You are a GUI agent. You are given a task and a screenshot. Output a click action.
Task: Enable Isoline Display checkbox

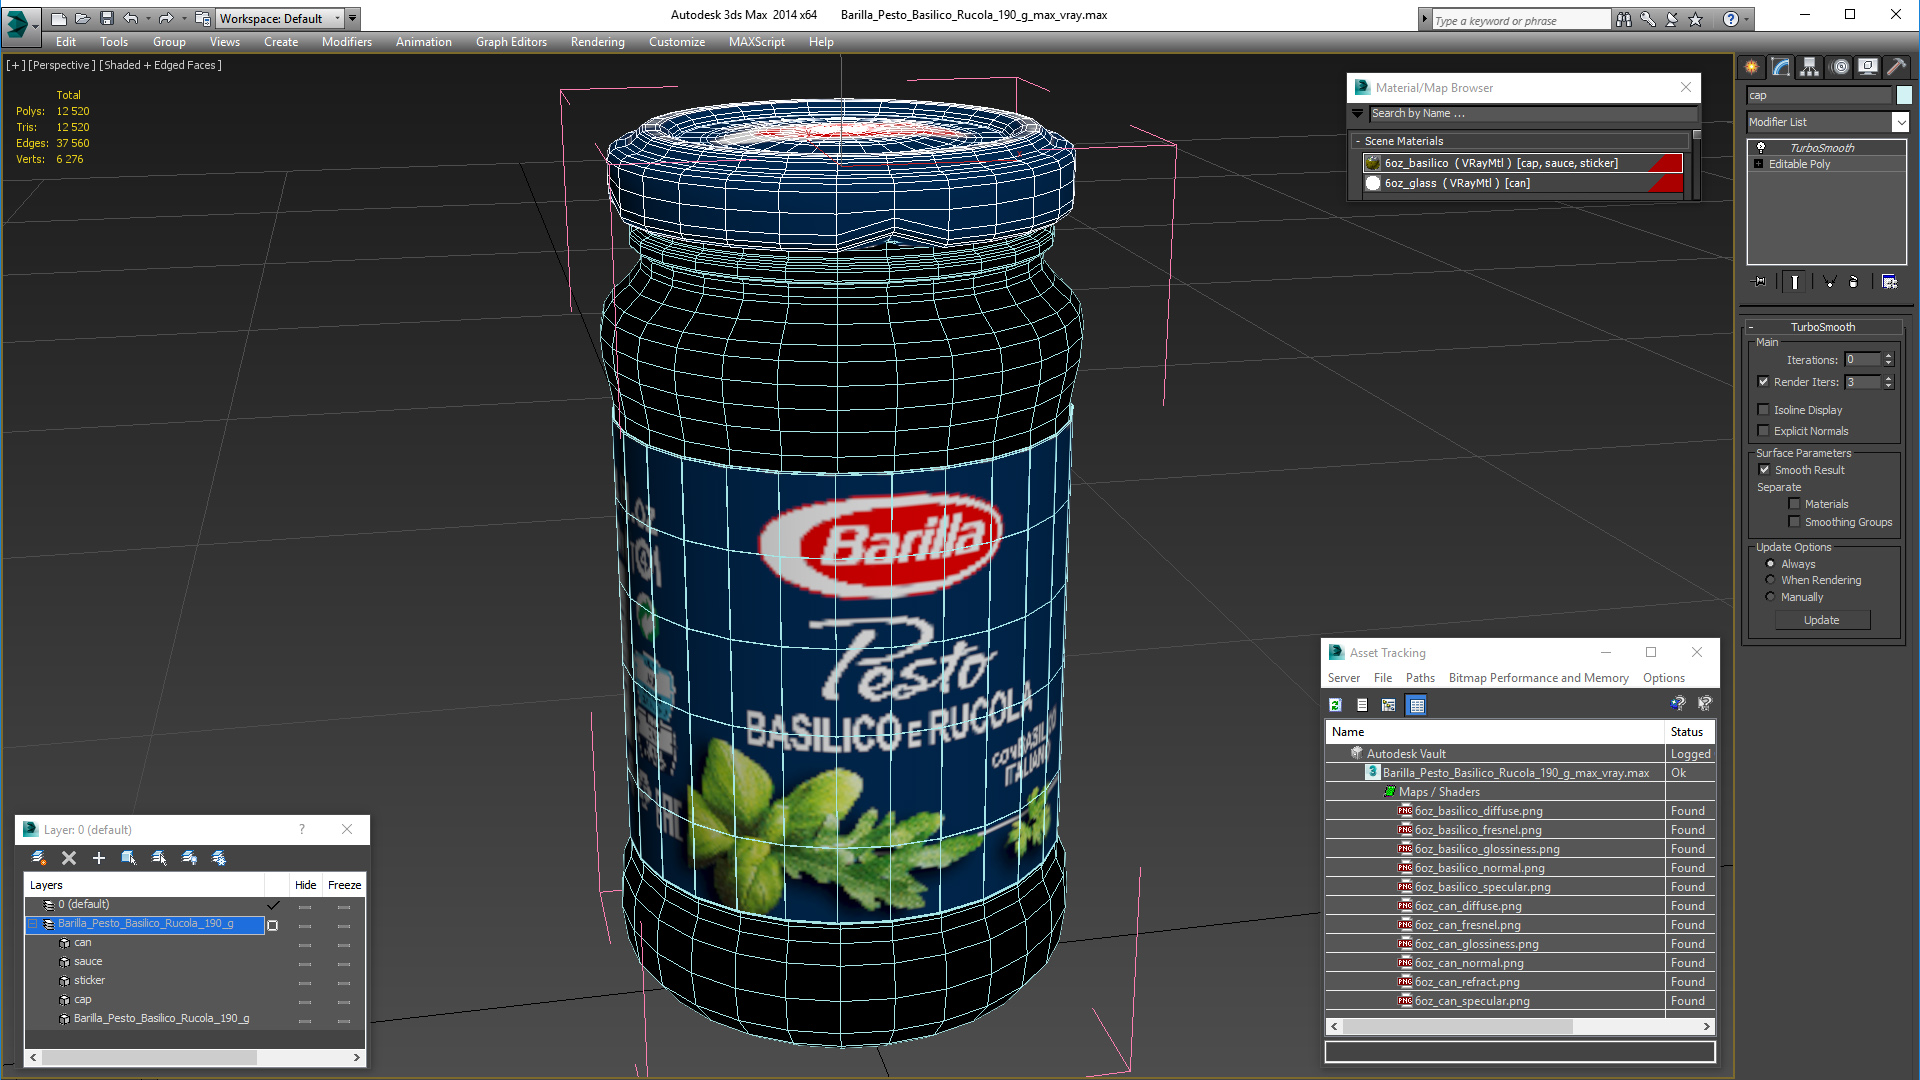click(1764, 409)
